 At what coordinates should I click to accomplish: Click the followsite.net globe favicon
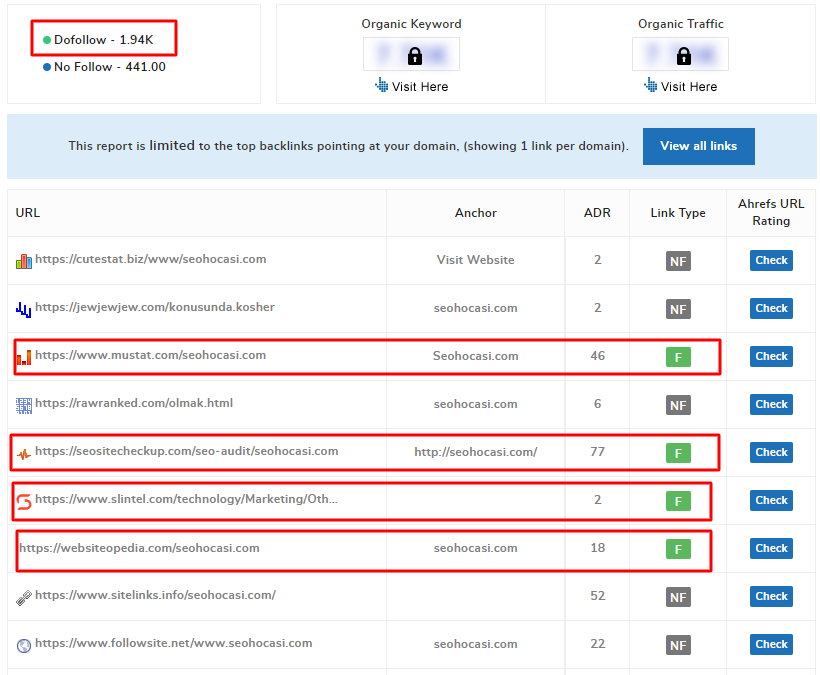24,646
